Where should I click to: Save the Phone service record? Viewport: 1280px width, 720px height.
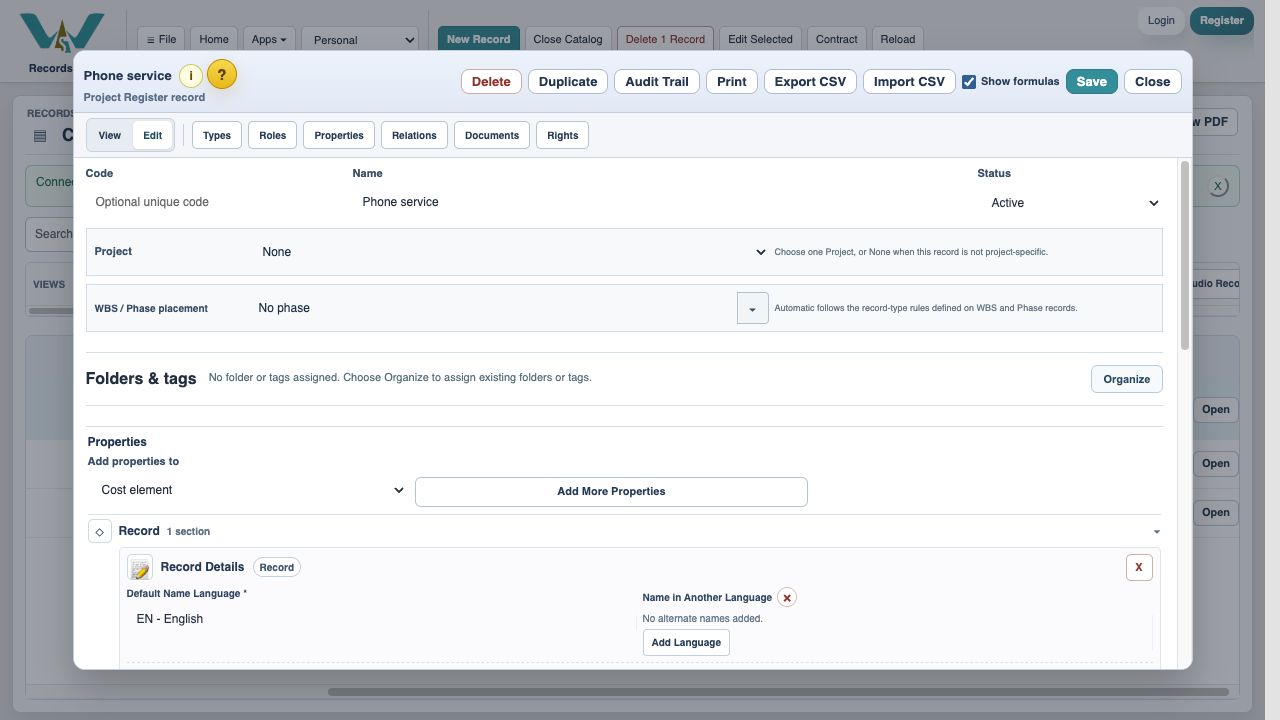[1092, 82]
